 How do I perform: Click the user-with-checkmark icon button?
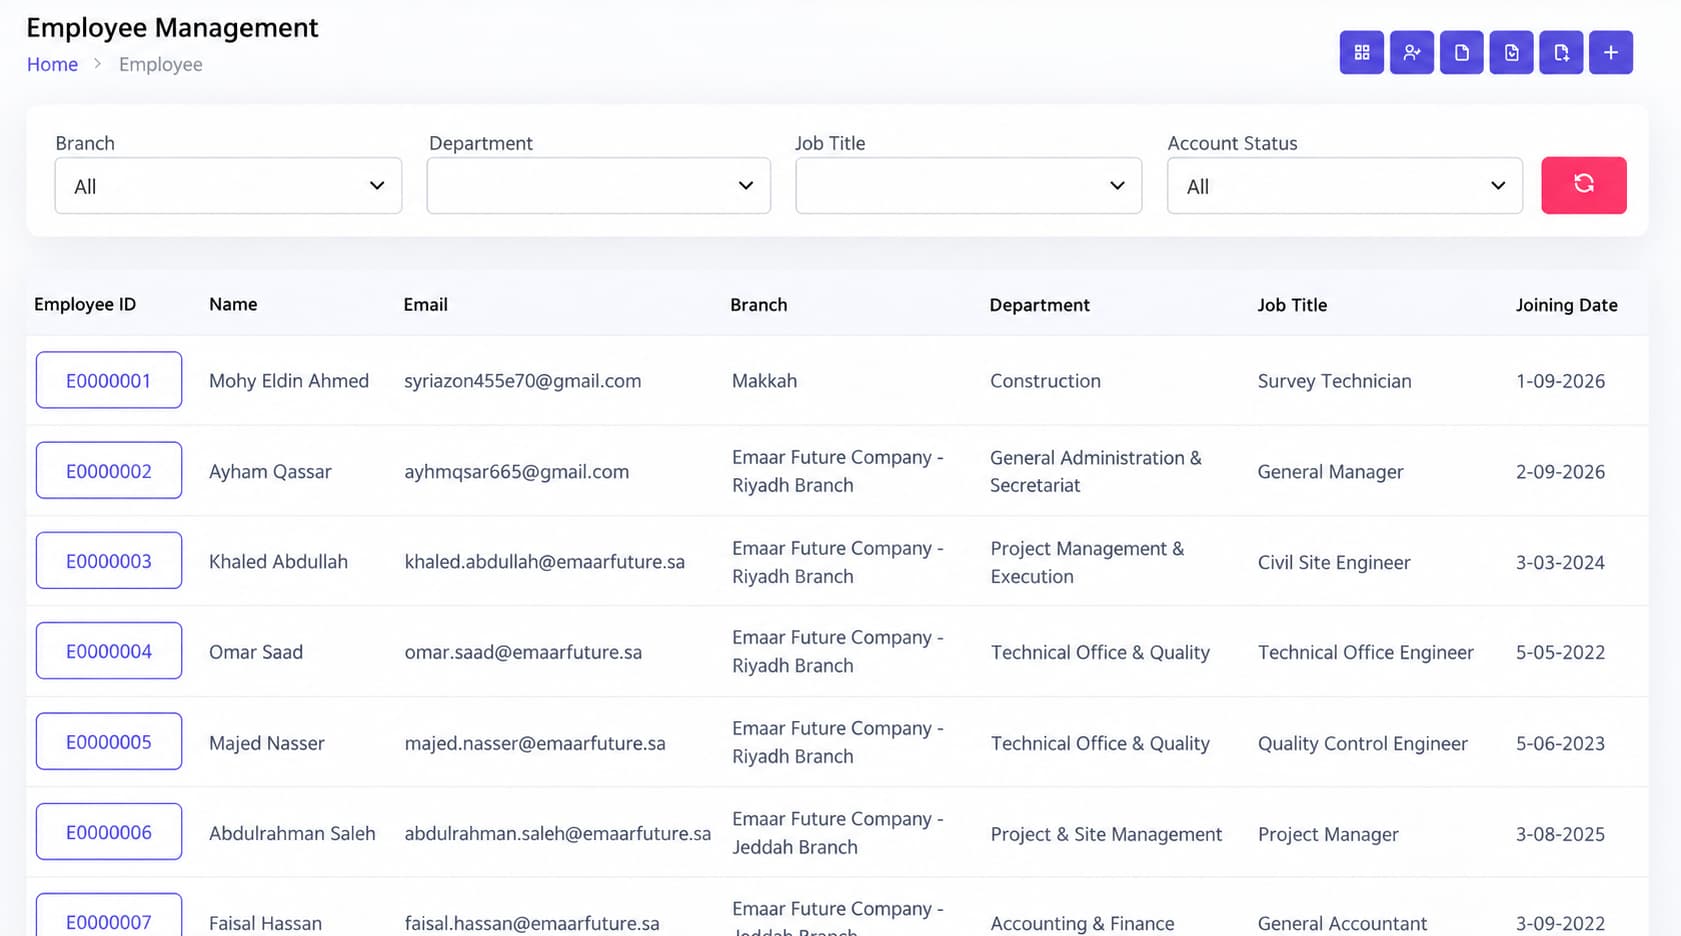[x=1411, y=52]
